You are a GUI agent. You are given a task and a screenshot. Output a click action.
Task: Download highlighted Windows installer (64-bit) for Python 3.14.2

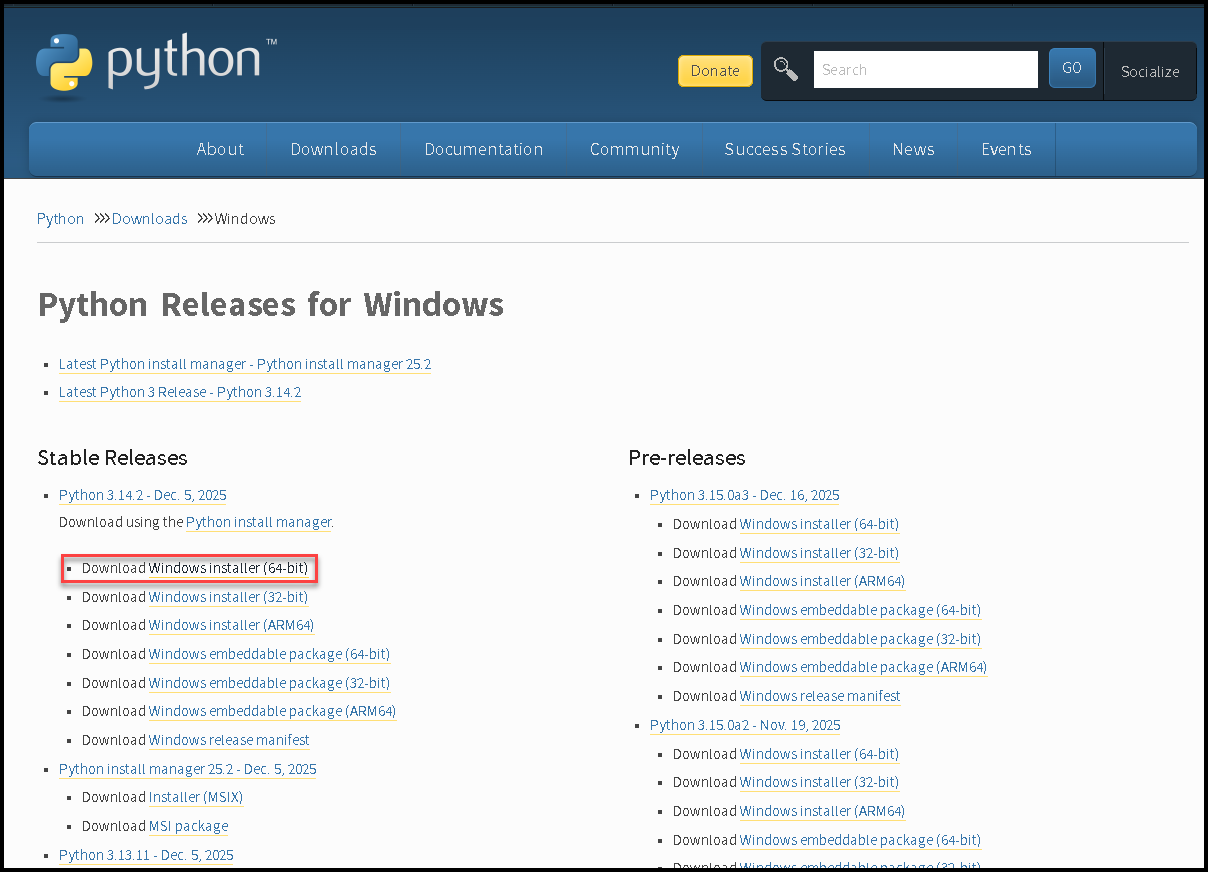coord(228,568)
